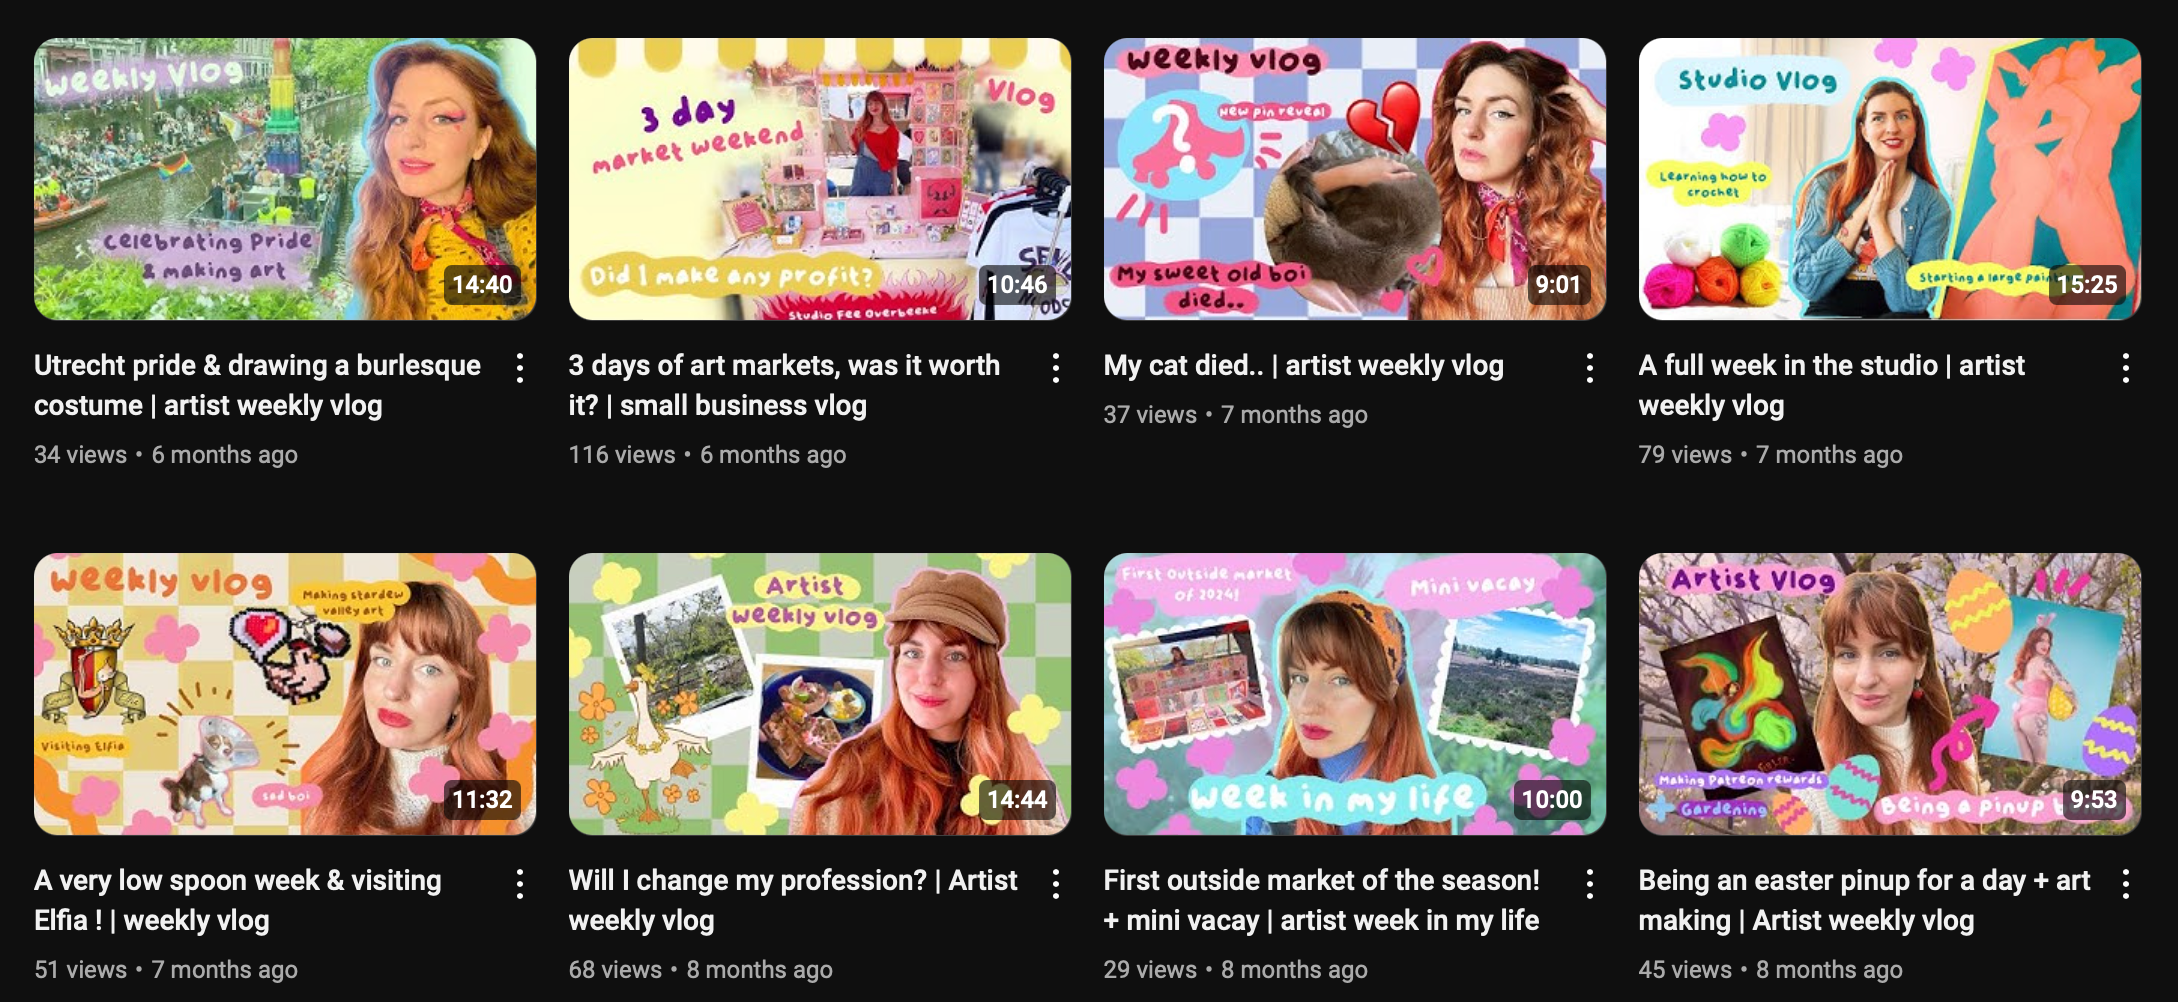This screenshot has height=1002, width=2178.
Task: Open options menu for easter pinup video
Action: coord(2126,883)
